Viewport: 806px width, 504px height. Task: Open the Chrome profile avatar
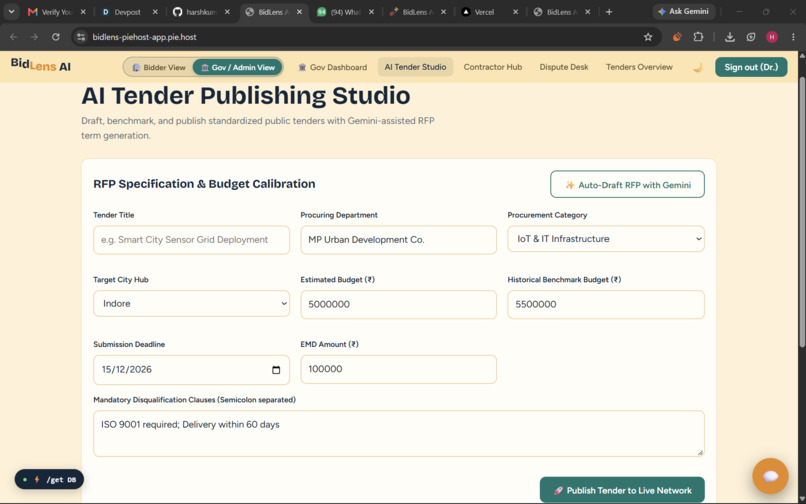point(772,37)
